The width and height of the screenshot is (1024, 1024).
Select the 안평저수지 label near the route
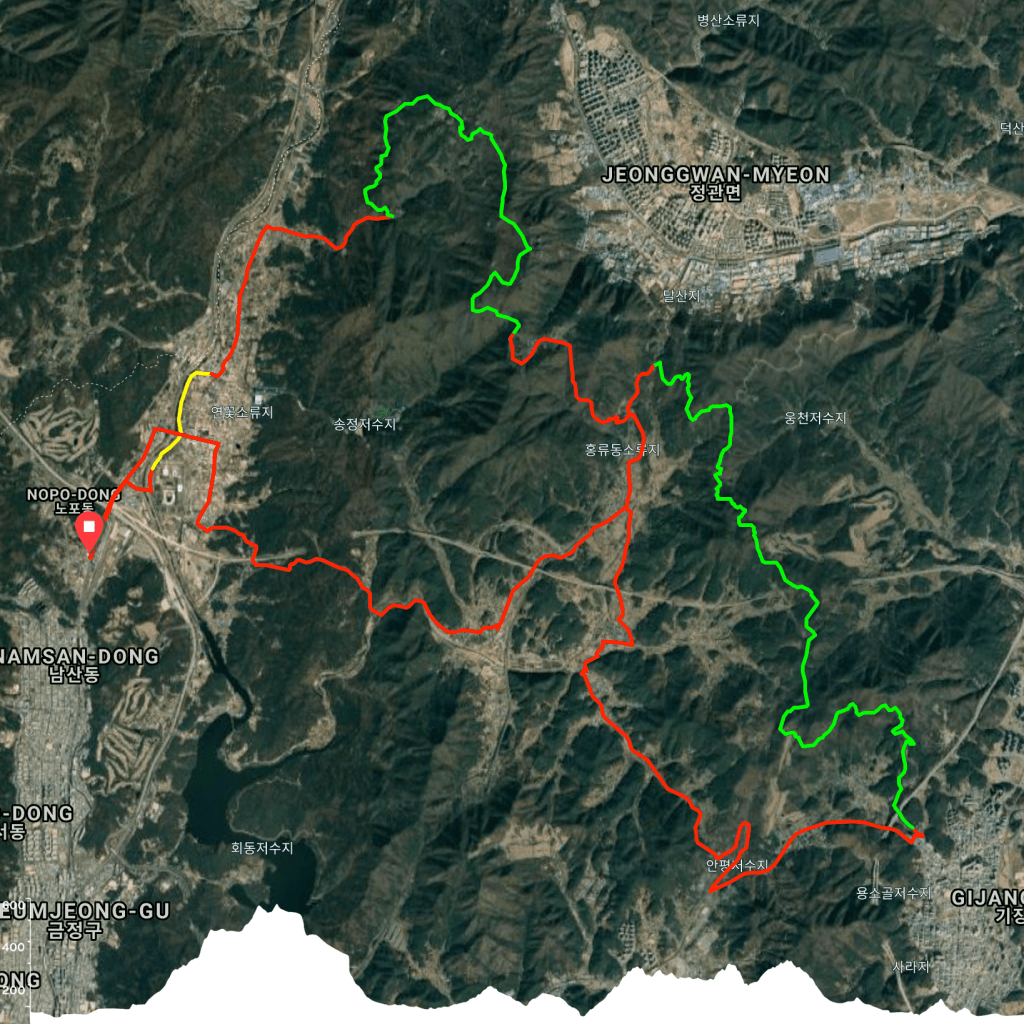[x=737, y=865]
